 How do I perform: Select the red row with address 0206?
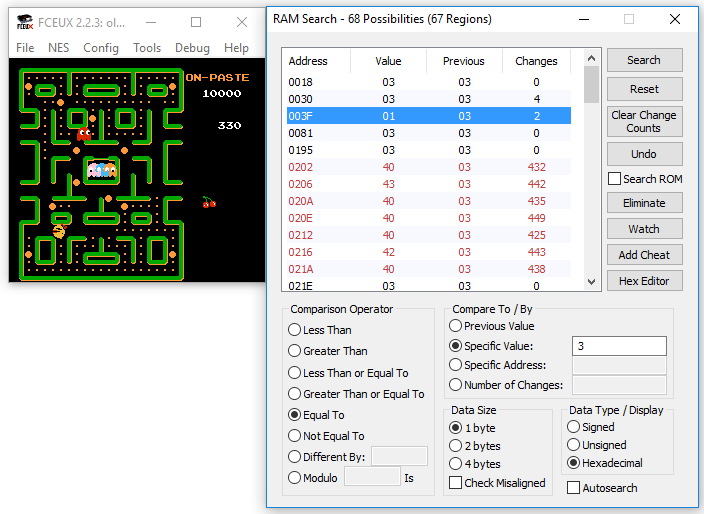point(429,184)
